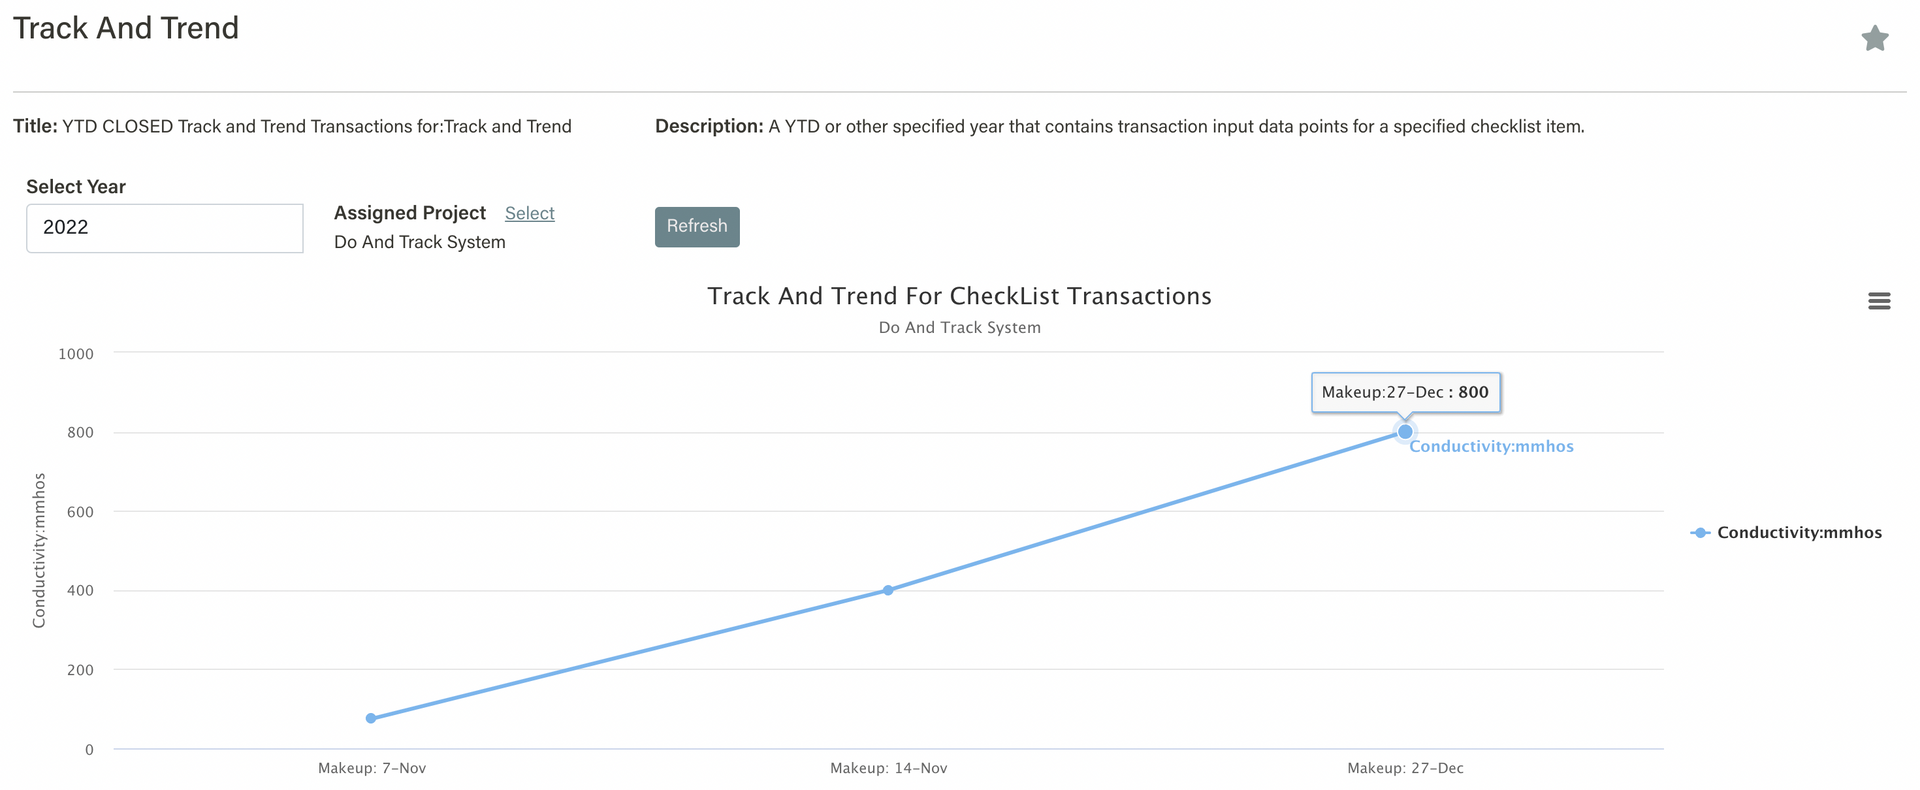
Task: Hide the Conductivity:mmhos line by clicking its legend entry
Action: click(1797, 532)
